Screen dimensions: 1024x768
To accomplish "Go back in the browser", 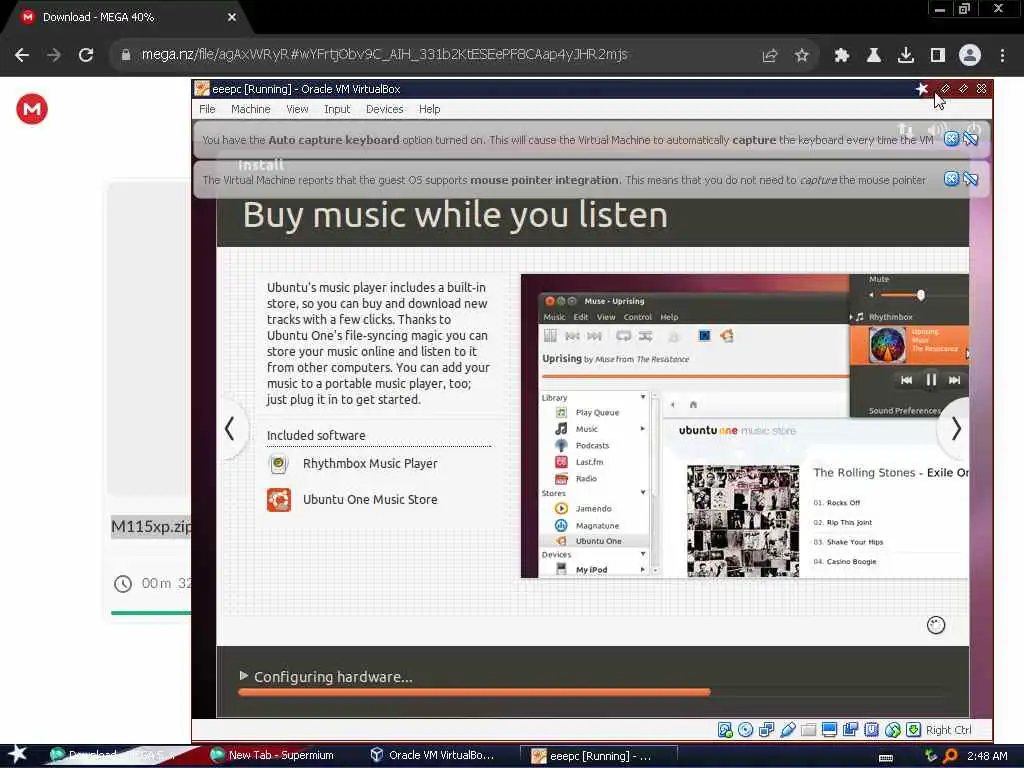I will click(22, 55).
